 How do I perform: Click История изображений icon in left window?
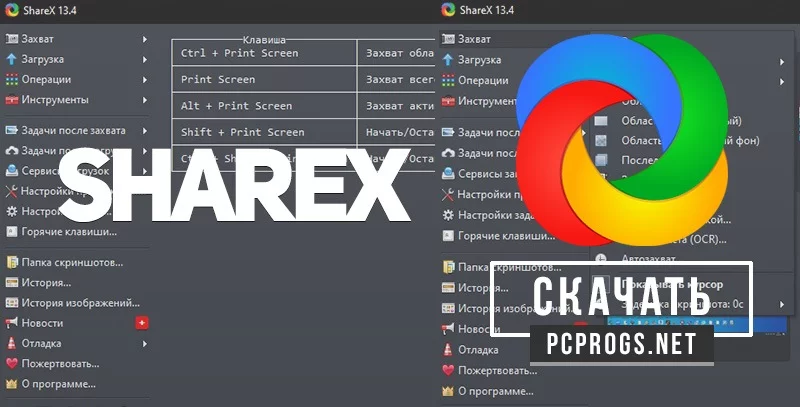(11, 303)
